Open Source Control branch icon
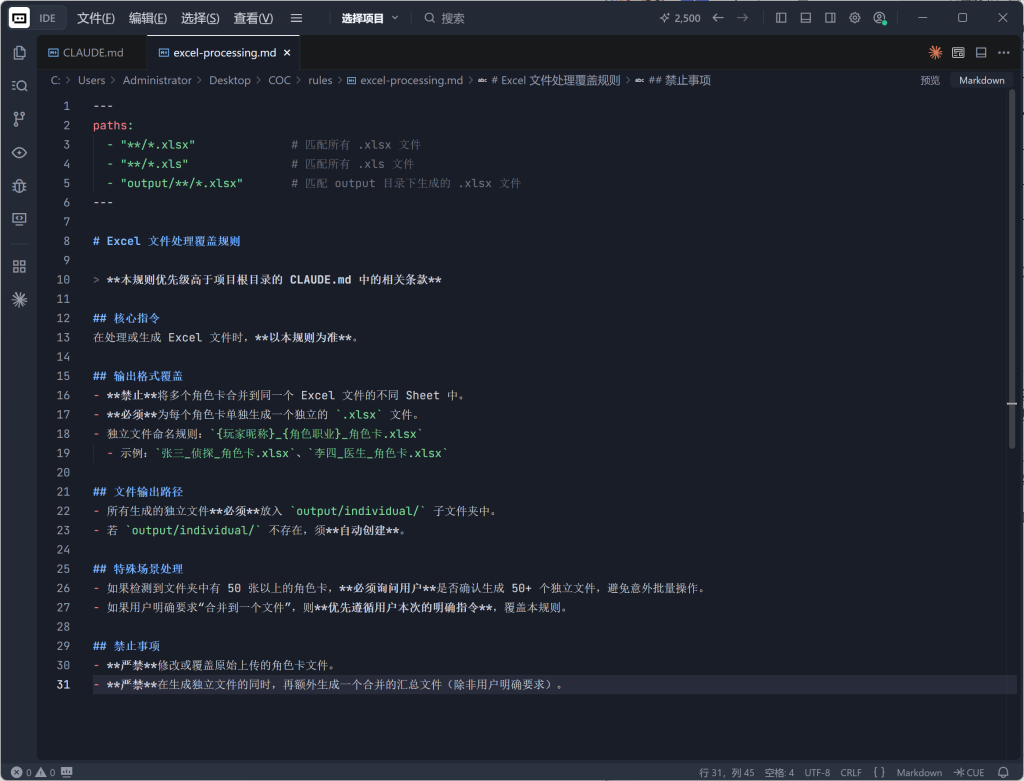 [x=20, y=119]
